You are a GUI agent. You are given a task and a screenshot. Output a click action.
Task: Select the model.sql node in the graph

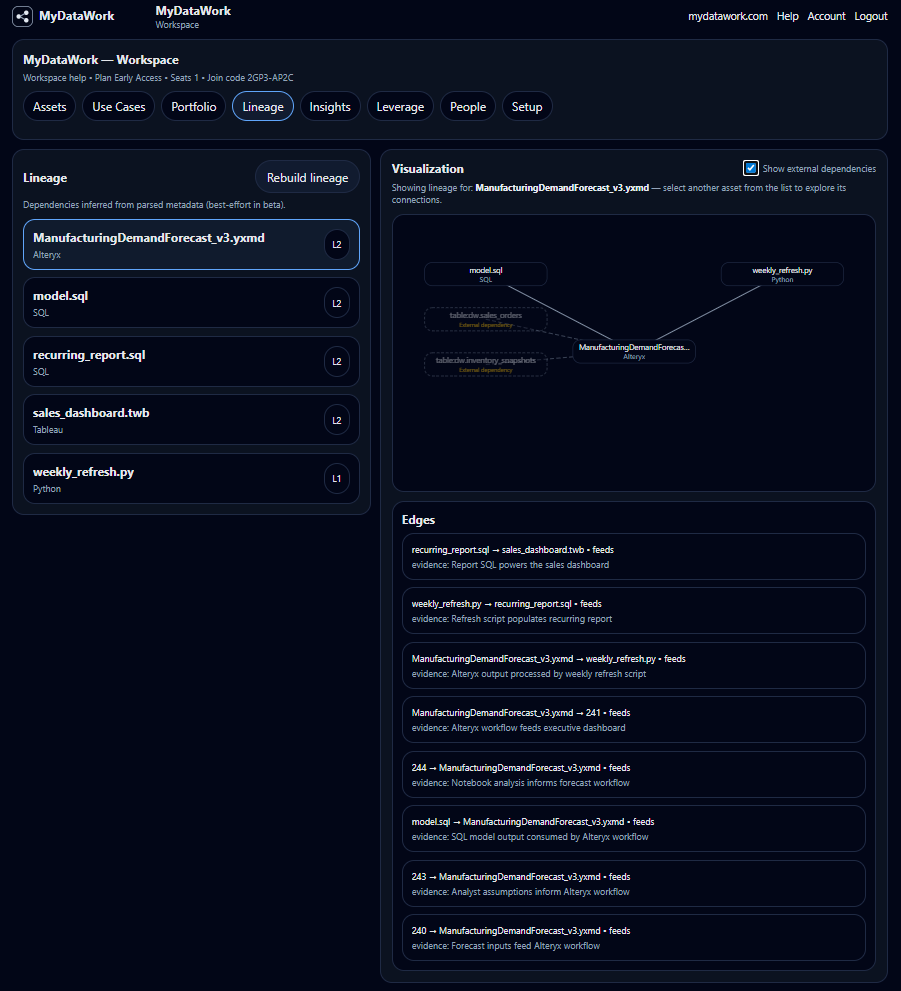[x=485, y=274]
